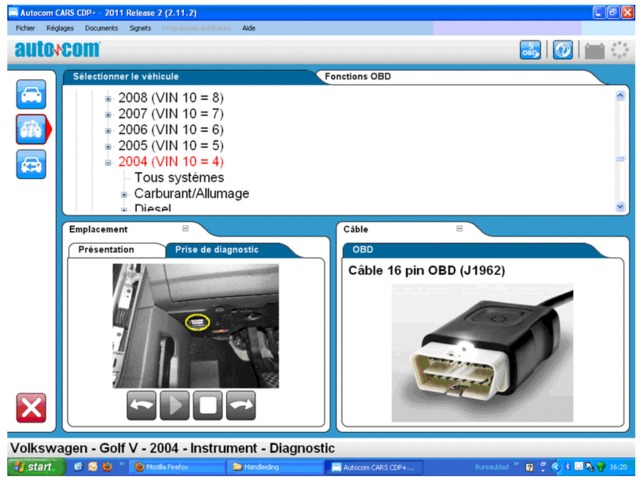Switch to Handleiding folder taskbar window

[275, 467]
